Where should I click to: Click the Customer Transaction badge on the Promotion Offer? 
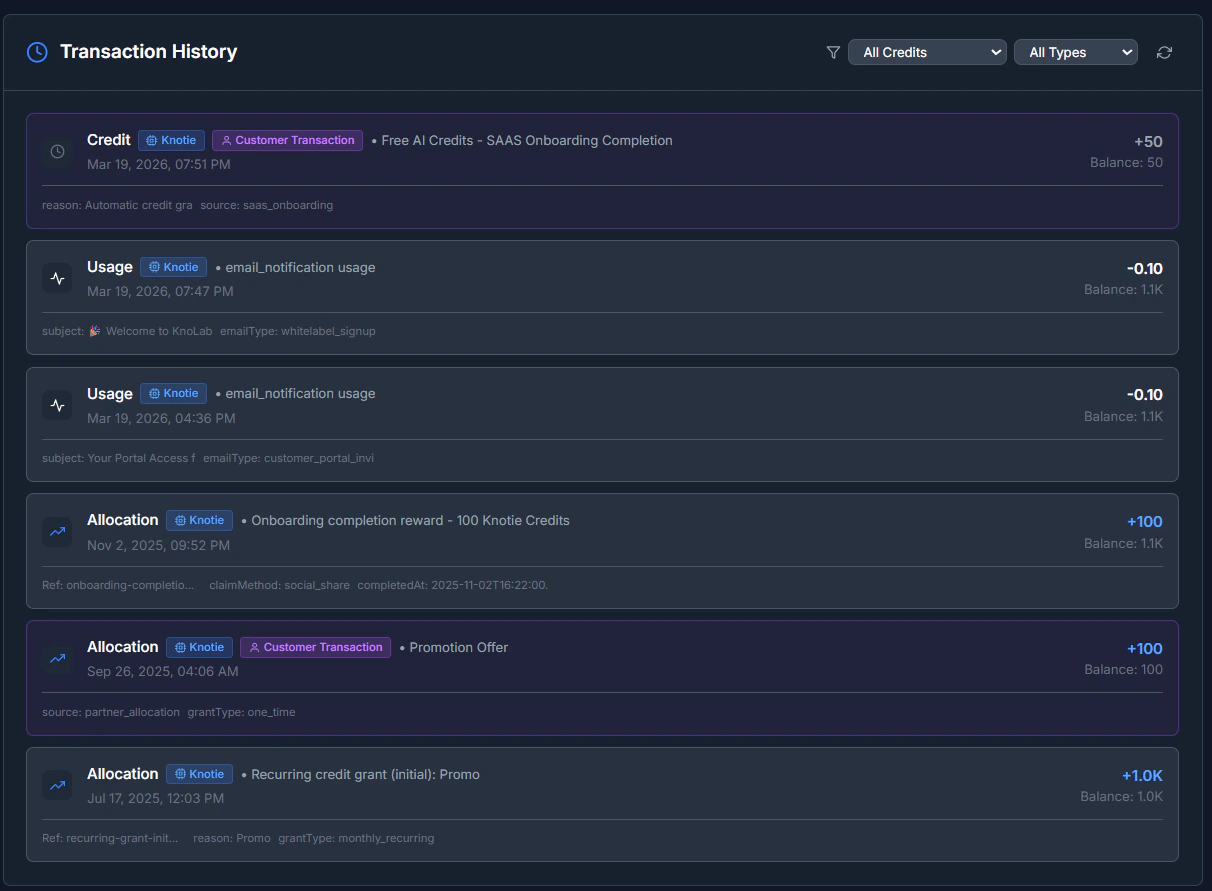pyautogui.click(x=315, y=647)
